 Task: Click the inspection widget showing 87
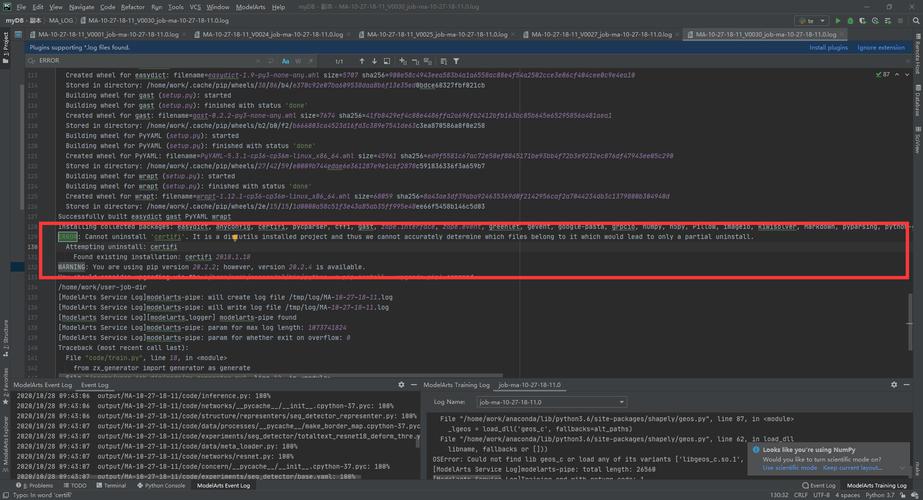point(883,75)
